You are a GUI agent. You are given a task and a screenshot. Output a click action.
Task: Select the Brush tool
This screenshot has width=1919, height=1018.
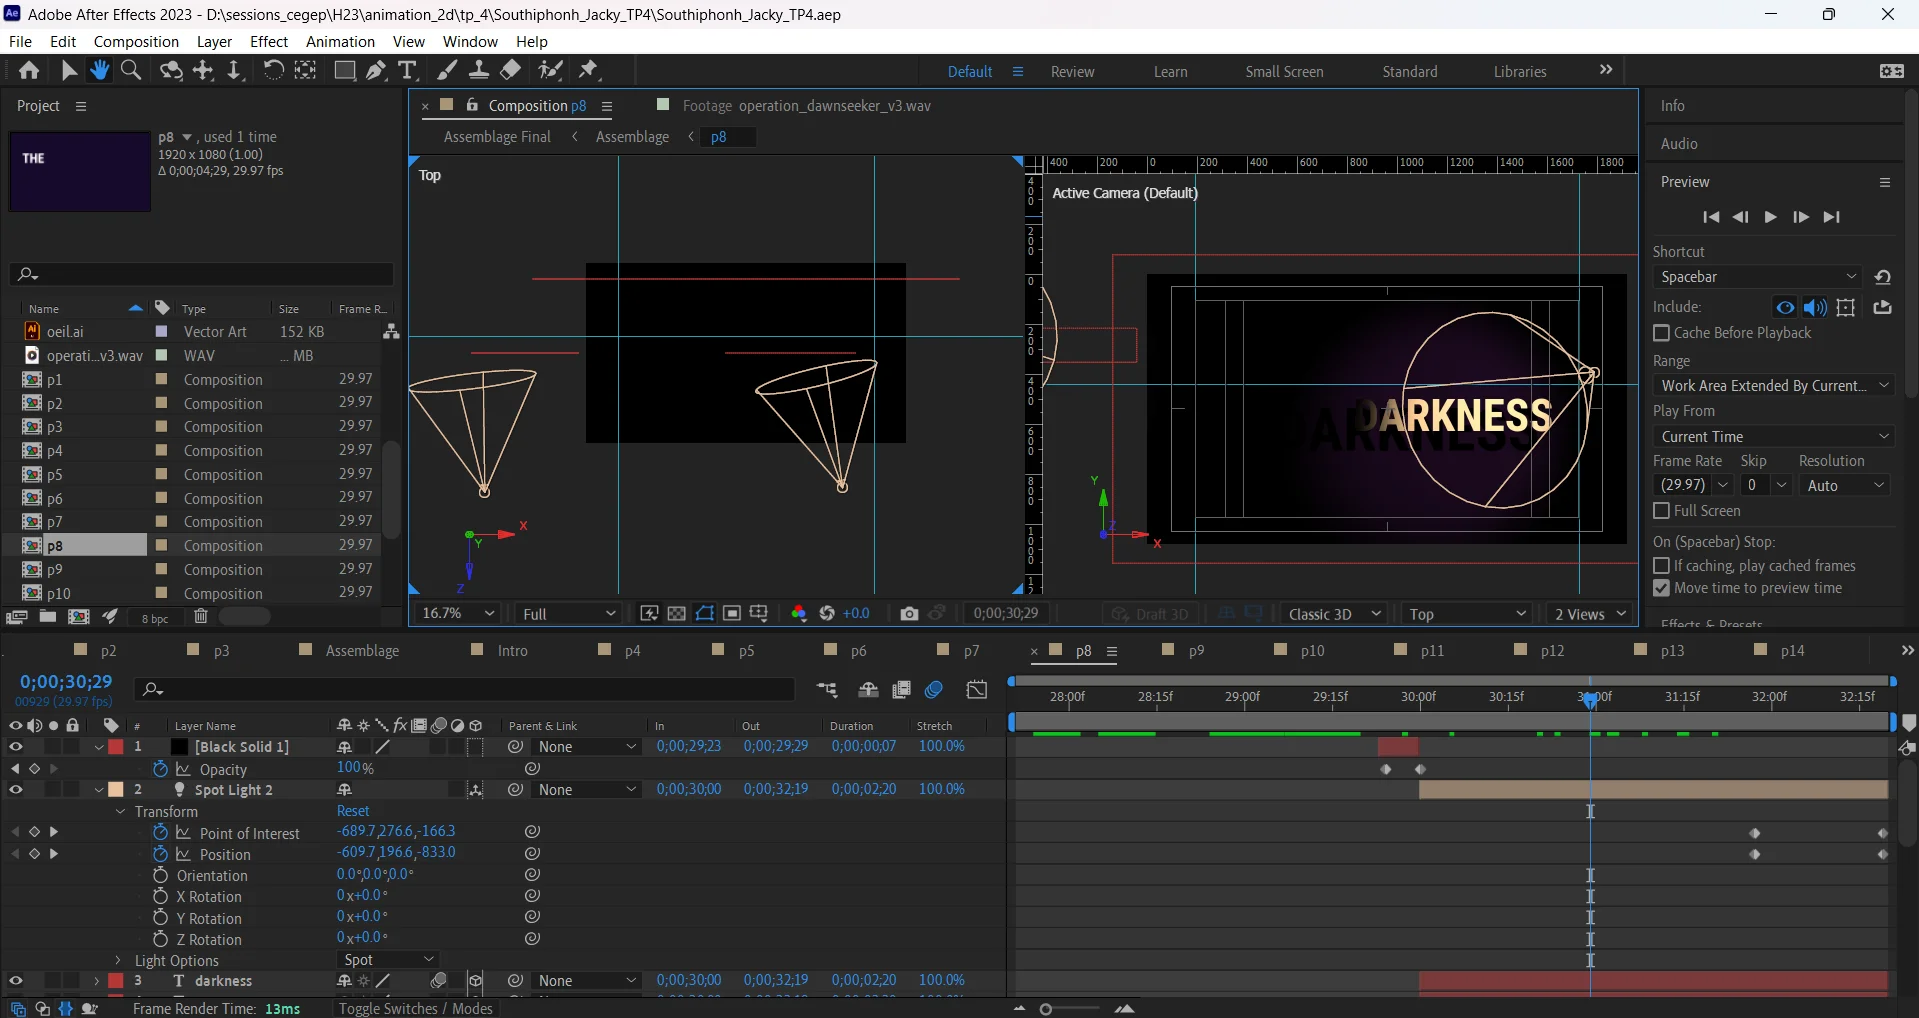click(447, 70)
